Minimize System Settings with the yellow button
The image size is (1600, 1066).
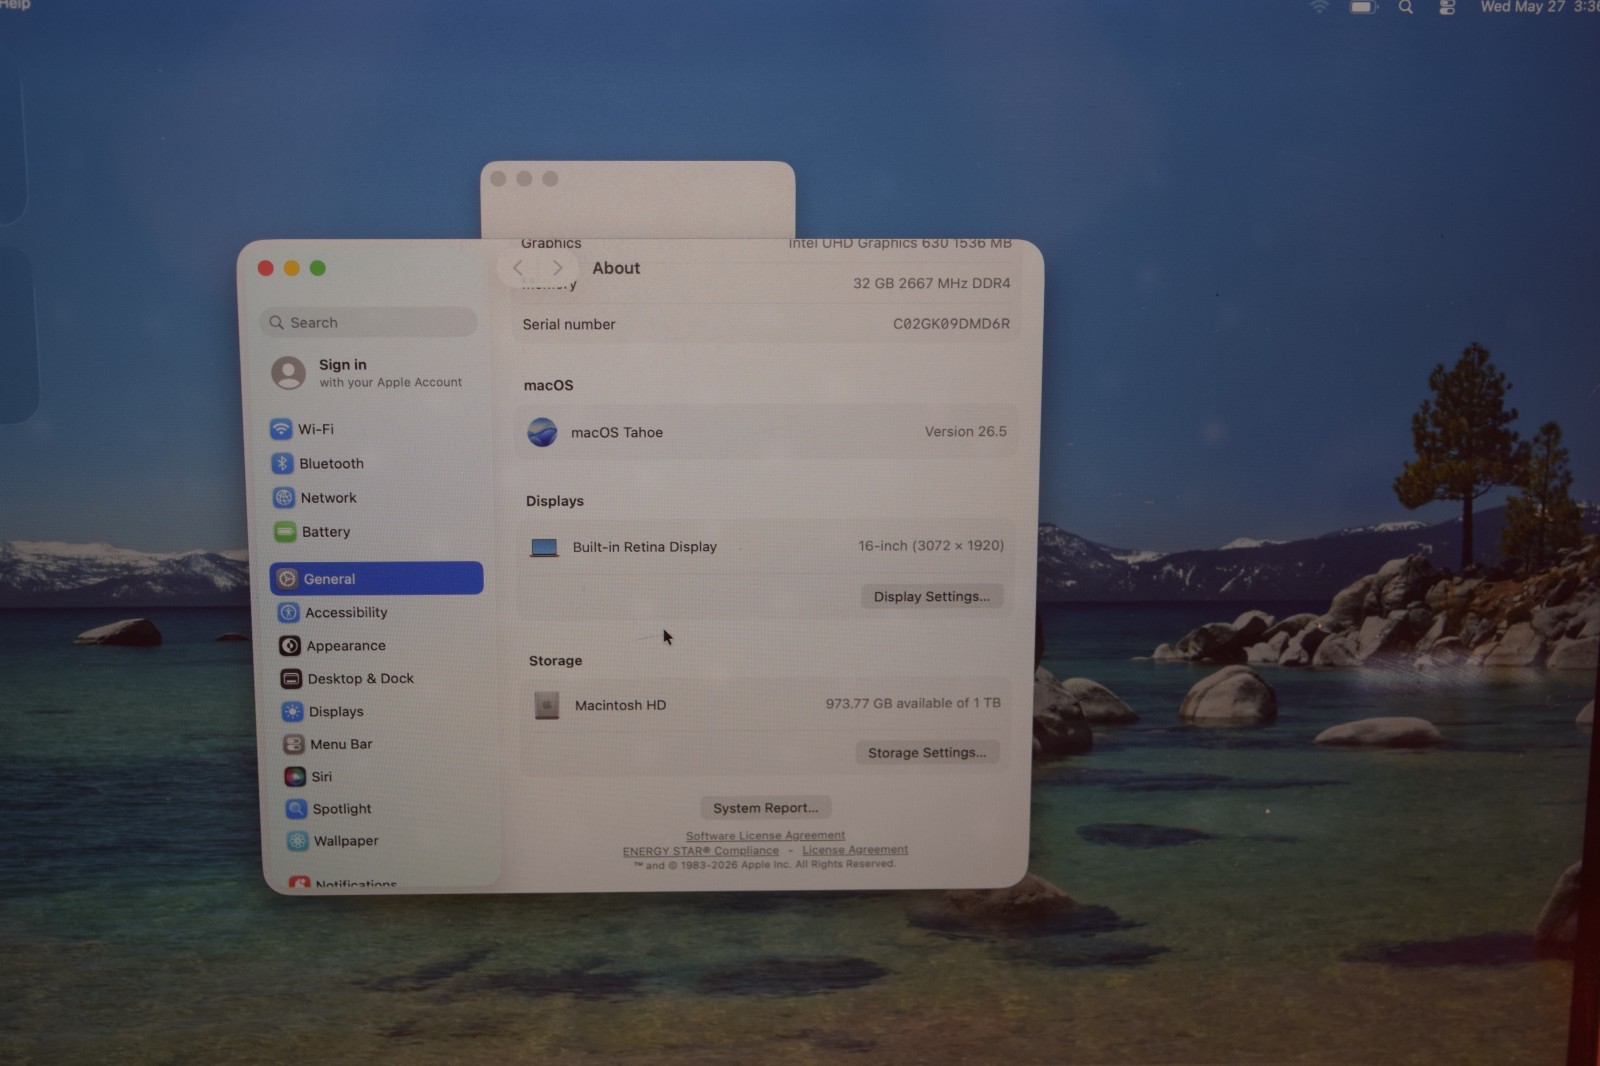click(x=292, y=268)
